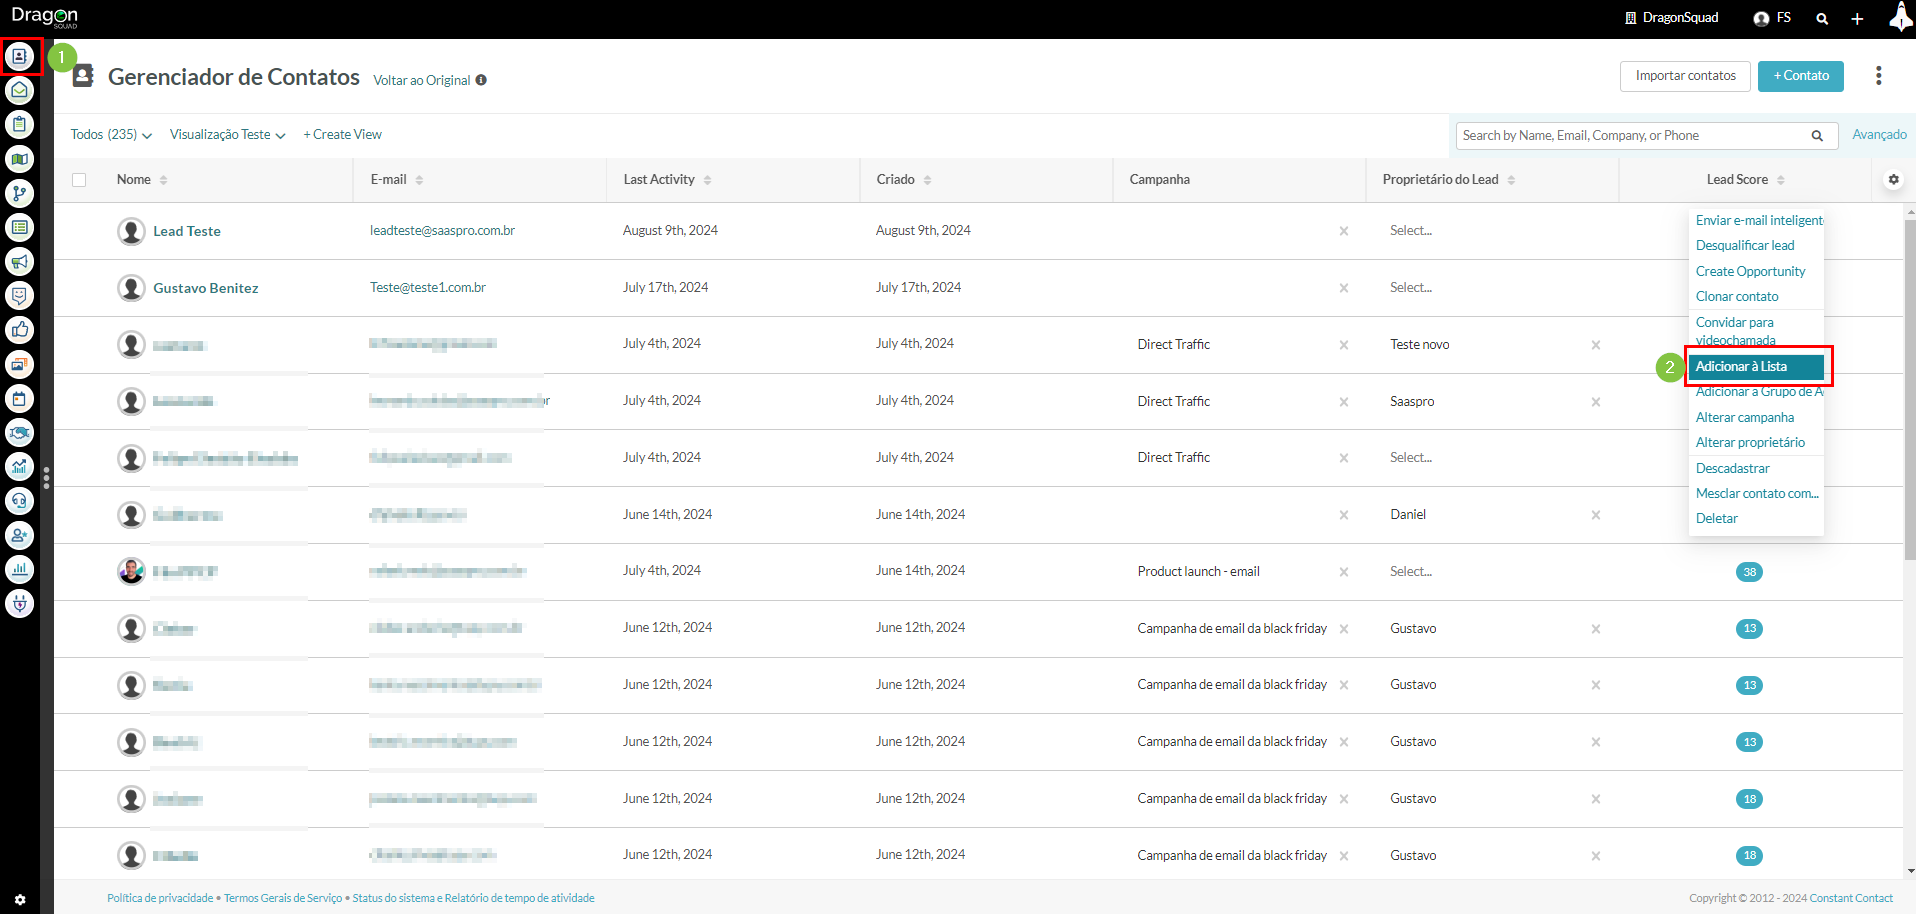This screenshot has height=914, width=1916.
Task: Remove the Product launch - email campaign
Action: coord(1343,572)
